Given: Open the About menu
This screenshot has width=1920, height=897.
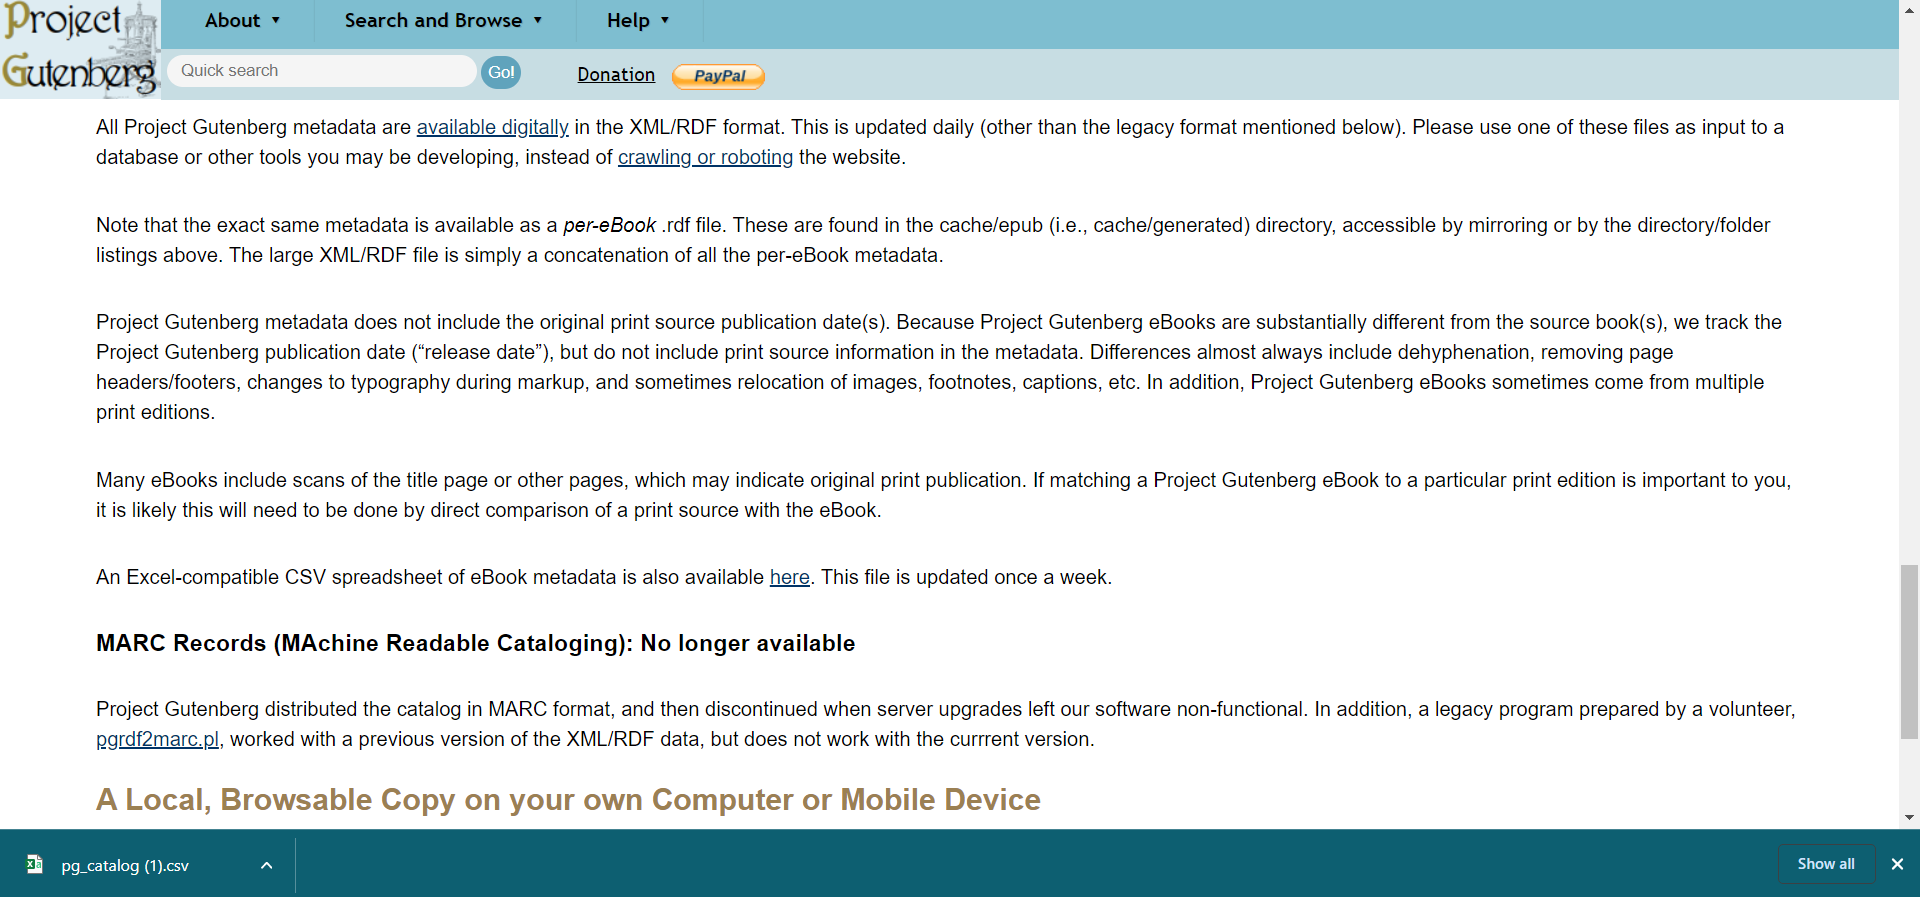Looking at the screenshot, I should point(242,21).
